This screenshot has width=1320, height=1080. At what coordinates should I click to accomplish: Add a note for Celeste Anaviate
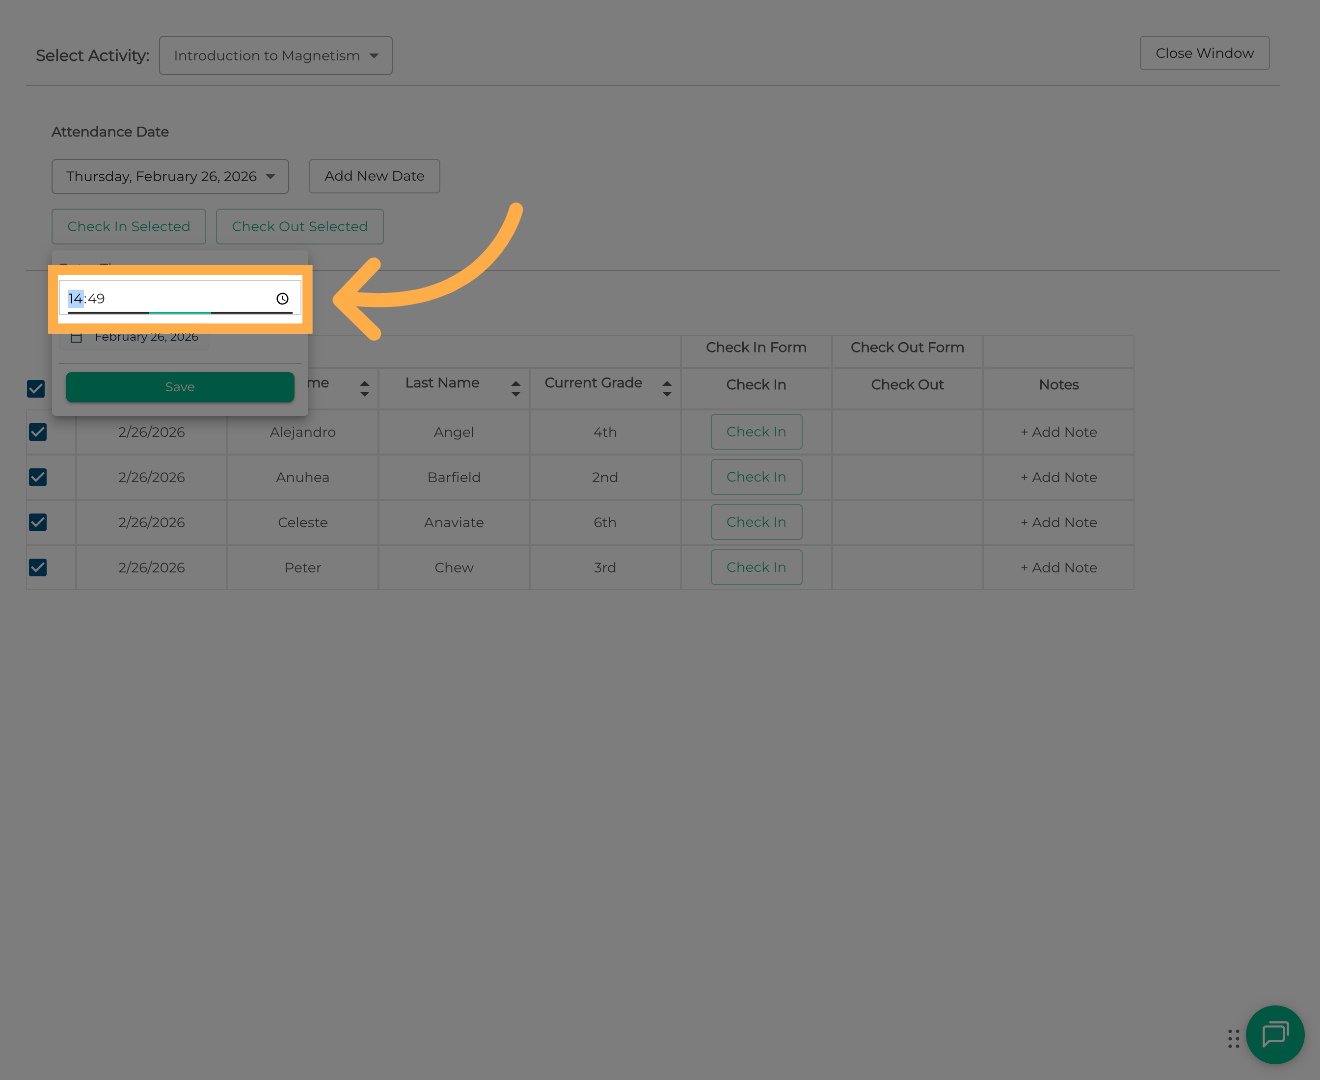click(1058, 522)
